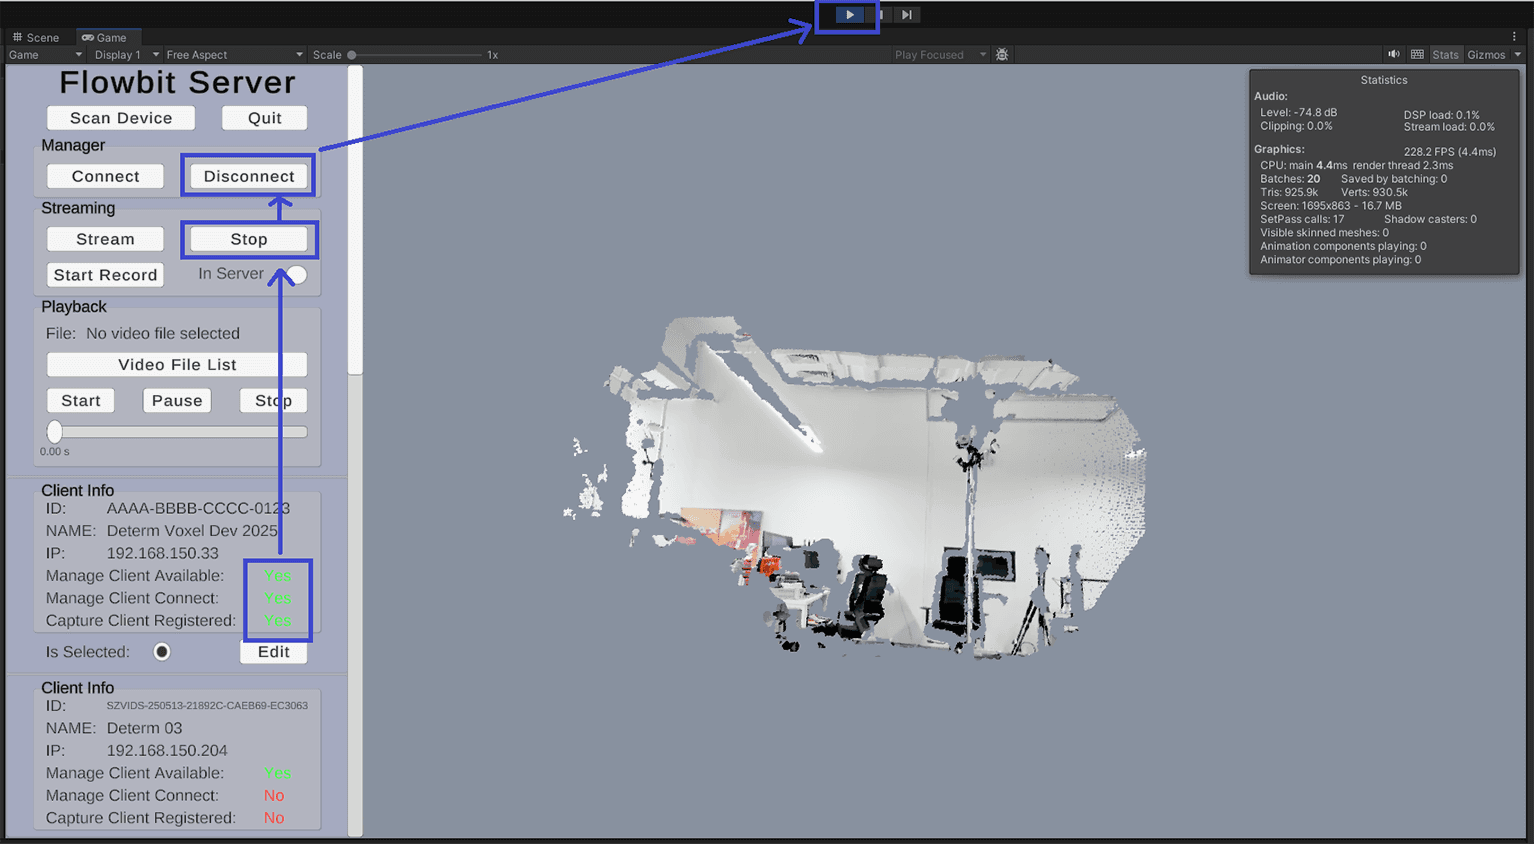Click the name 'Determ 03'
The height and width of the screenshot is (844, 1534).
(144, 728)
